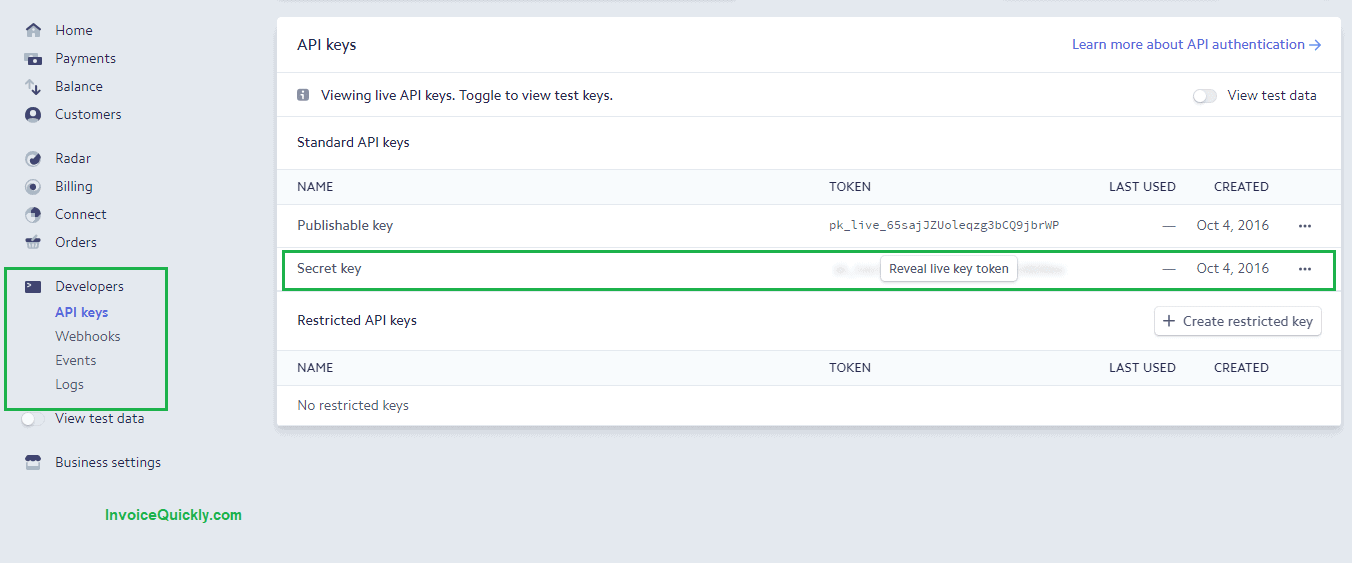This screenshot has height=563, width=1352.
Task: Click the Balance arrows icon
Action: click(x=33, y=87)
